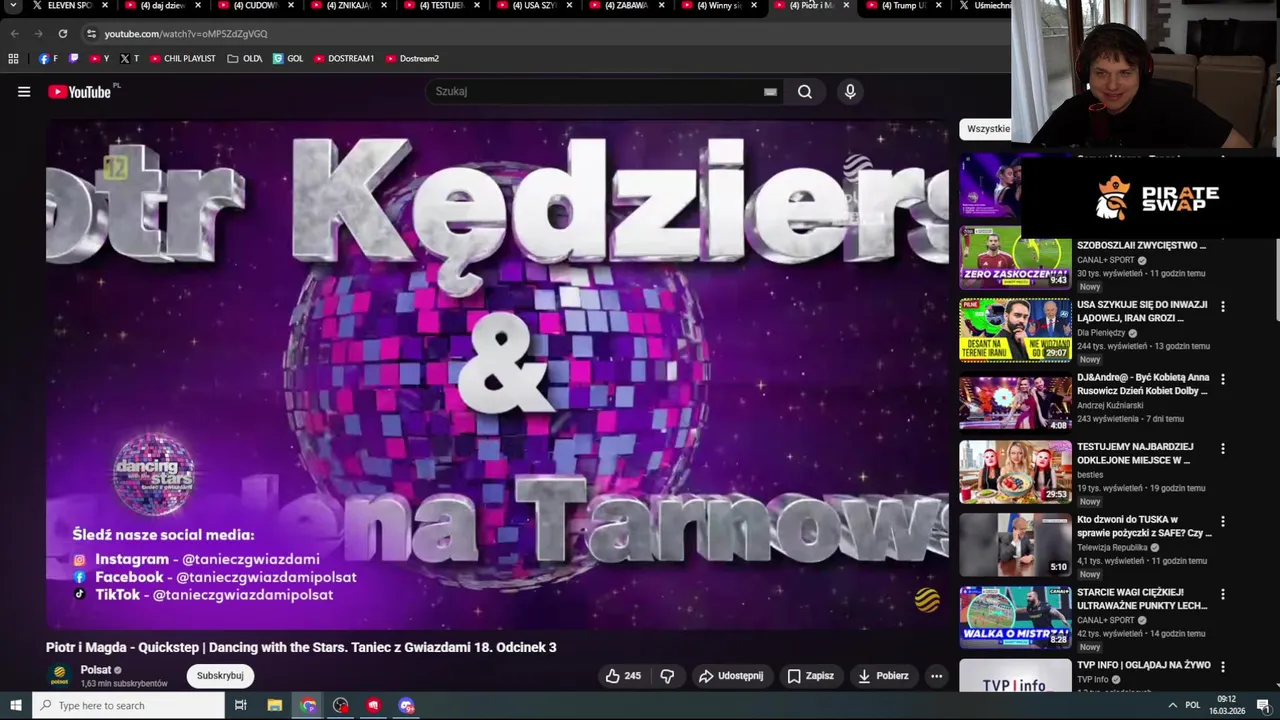This screenshot has width=1280, height=720.
Task: Open options for DJ&Andre@ video
Action: point(1222,380)
